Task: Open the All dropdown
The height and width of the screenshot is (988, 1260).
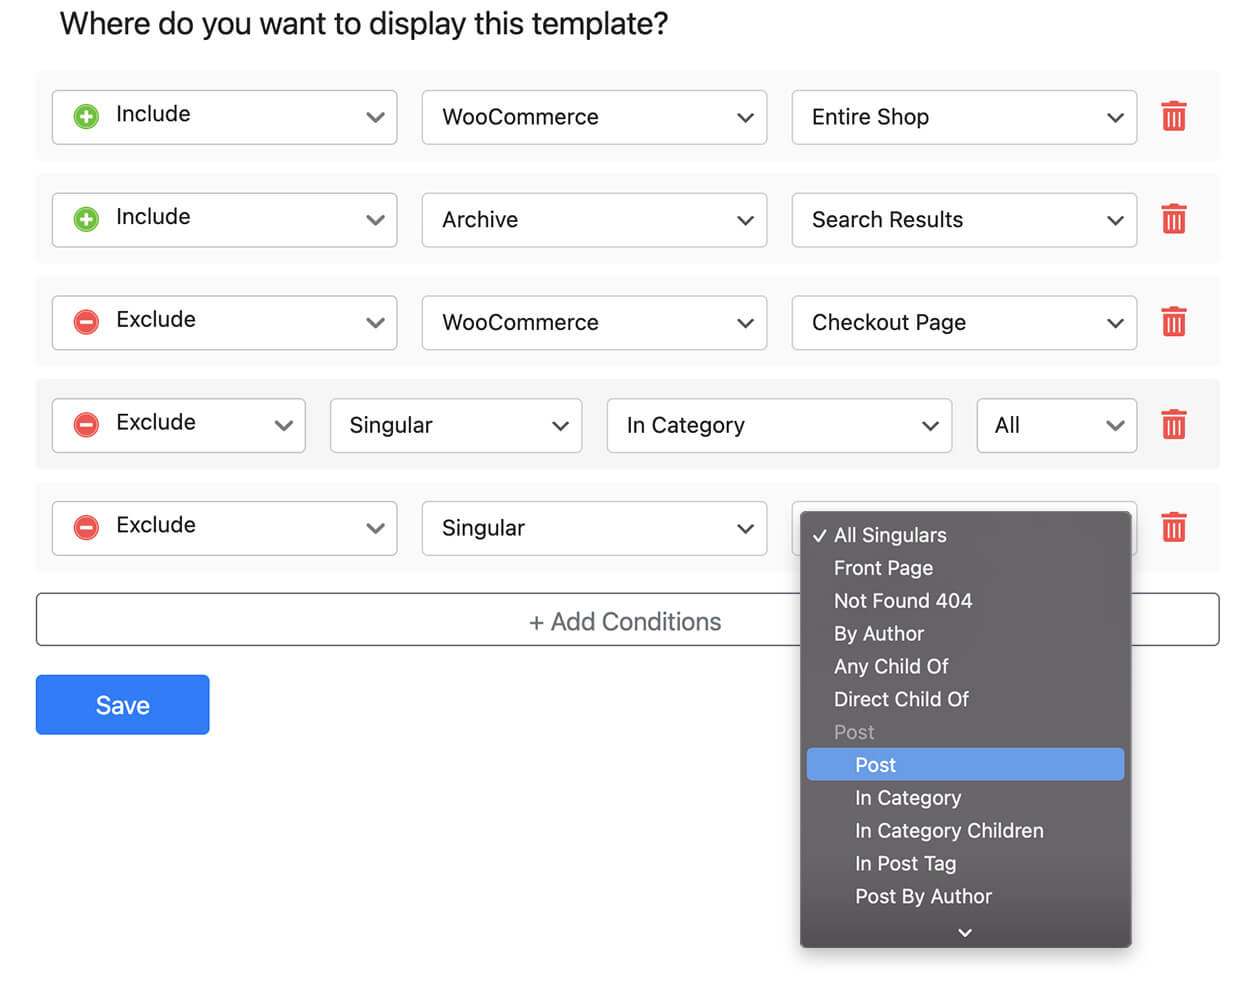Action: [1057, 426]
